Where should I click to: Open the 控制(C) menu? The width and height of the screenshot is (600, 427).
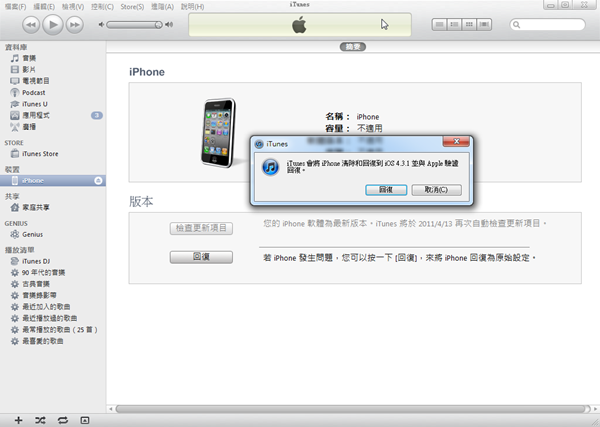coord(102,7)
